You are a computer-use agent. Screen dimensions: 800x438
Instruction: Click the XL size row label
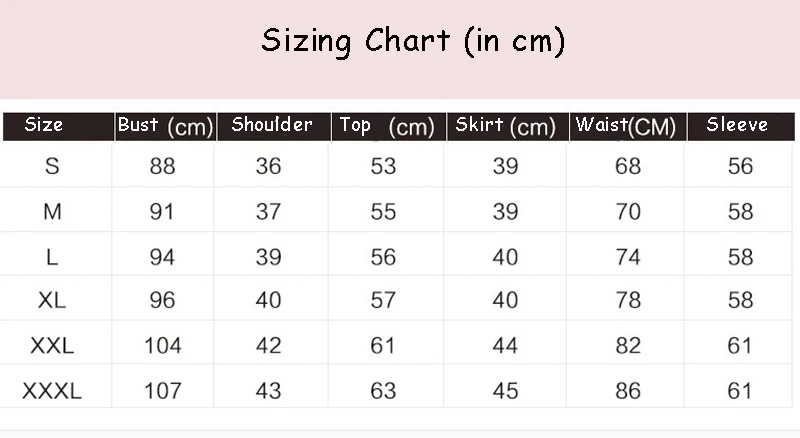click(x=52, y=300)
